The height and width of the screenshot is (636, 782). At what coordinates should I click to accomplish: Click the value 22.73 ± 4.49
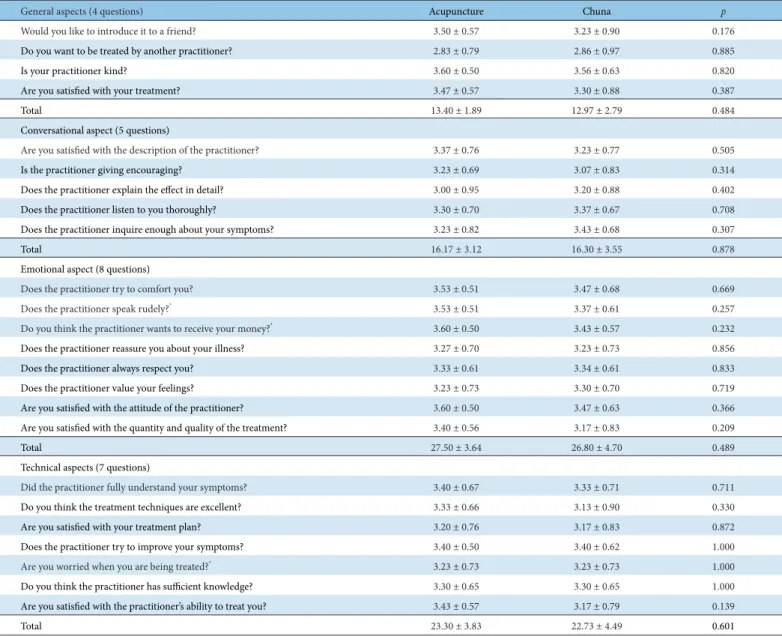596,626
